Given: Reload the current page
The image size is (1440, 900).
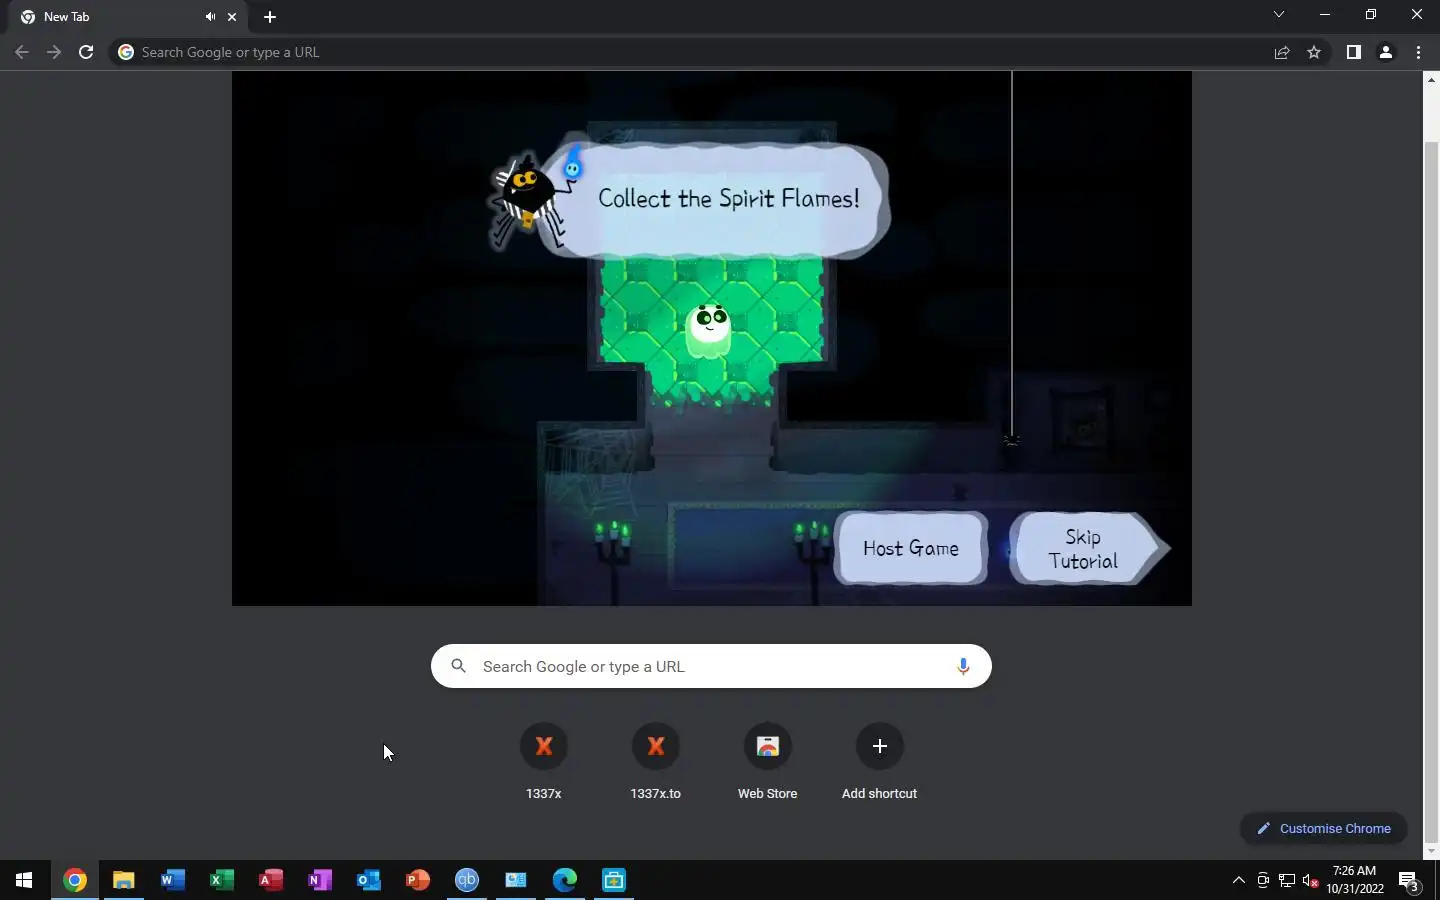Looking at the screenshot, I should point(86,52).
